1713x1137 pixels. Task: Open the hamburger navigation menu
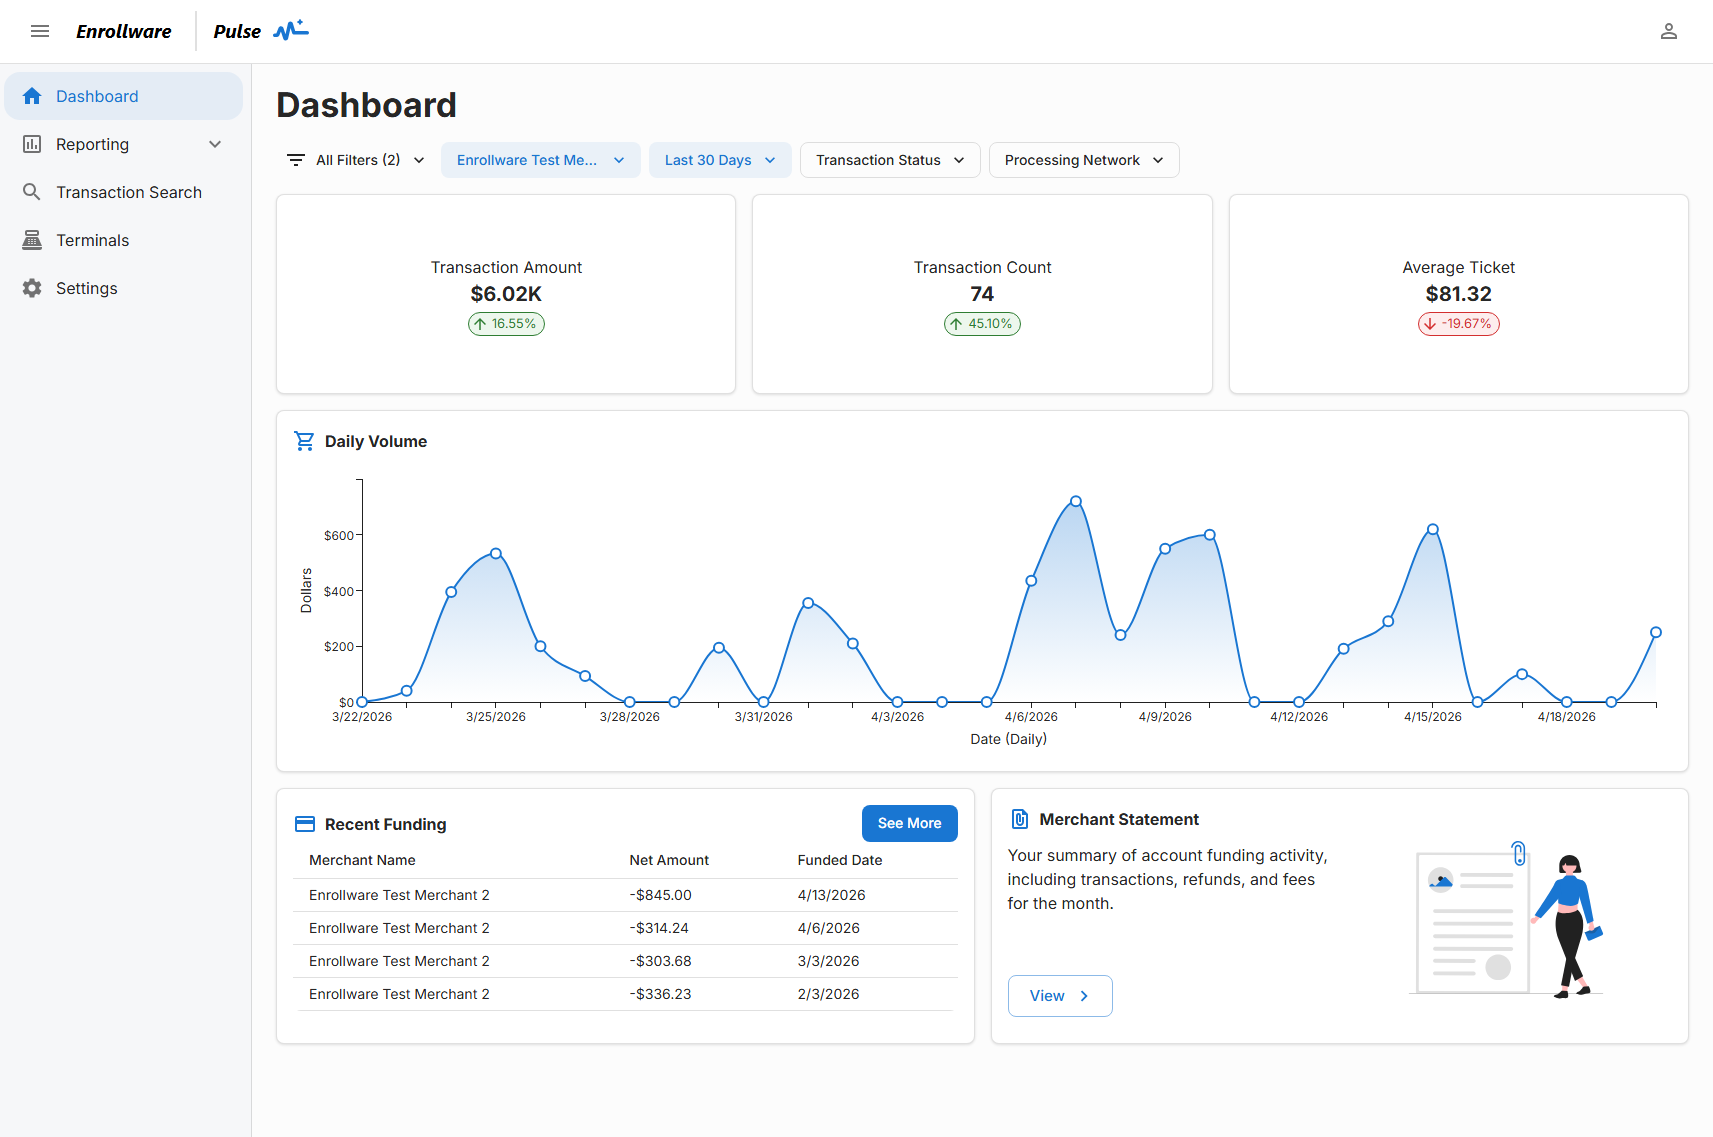coord(40,31)
